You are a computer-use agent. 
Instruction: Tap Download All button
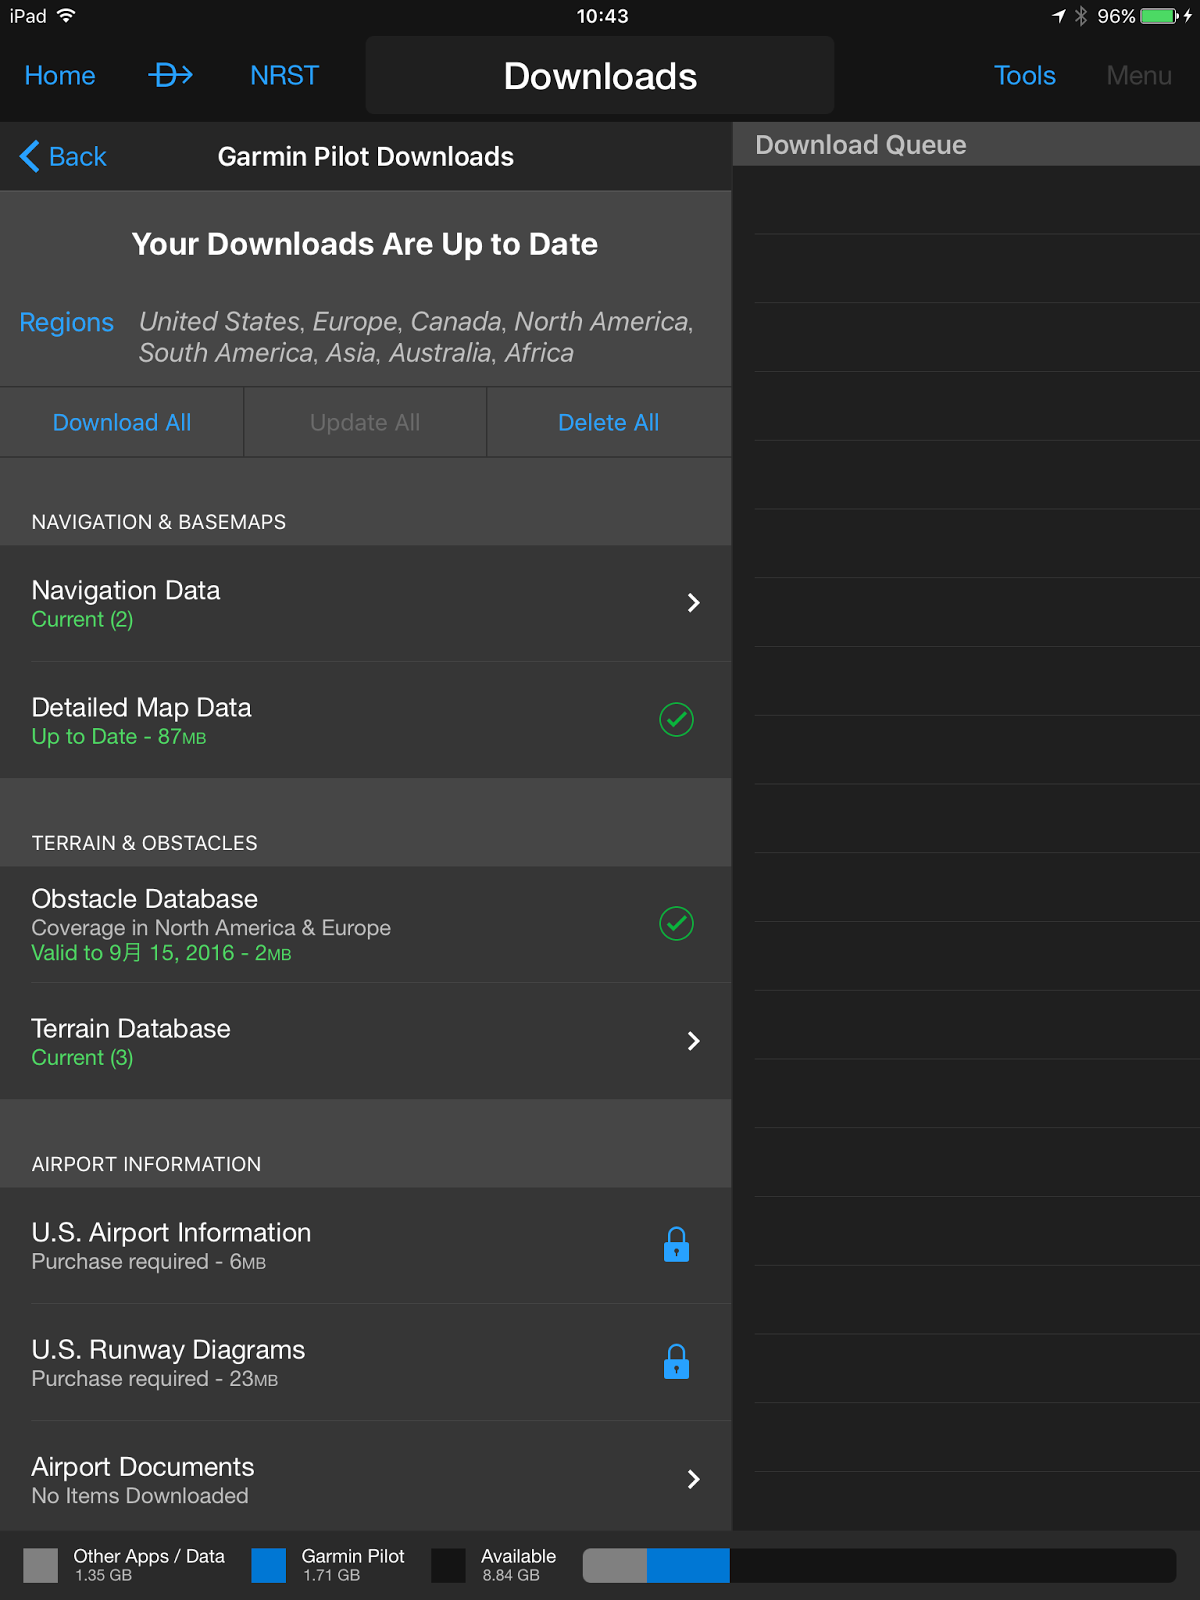point(122,422)
